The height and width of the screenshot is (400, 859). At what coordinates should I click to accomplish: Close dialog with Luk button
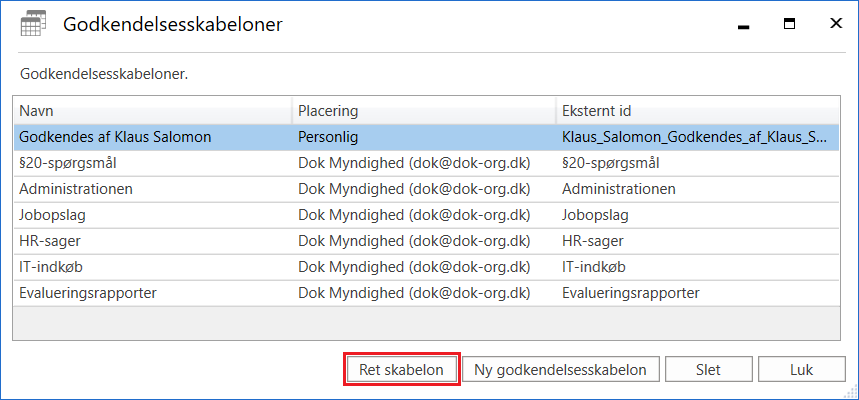coord(801,369)
